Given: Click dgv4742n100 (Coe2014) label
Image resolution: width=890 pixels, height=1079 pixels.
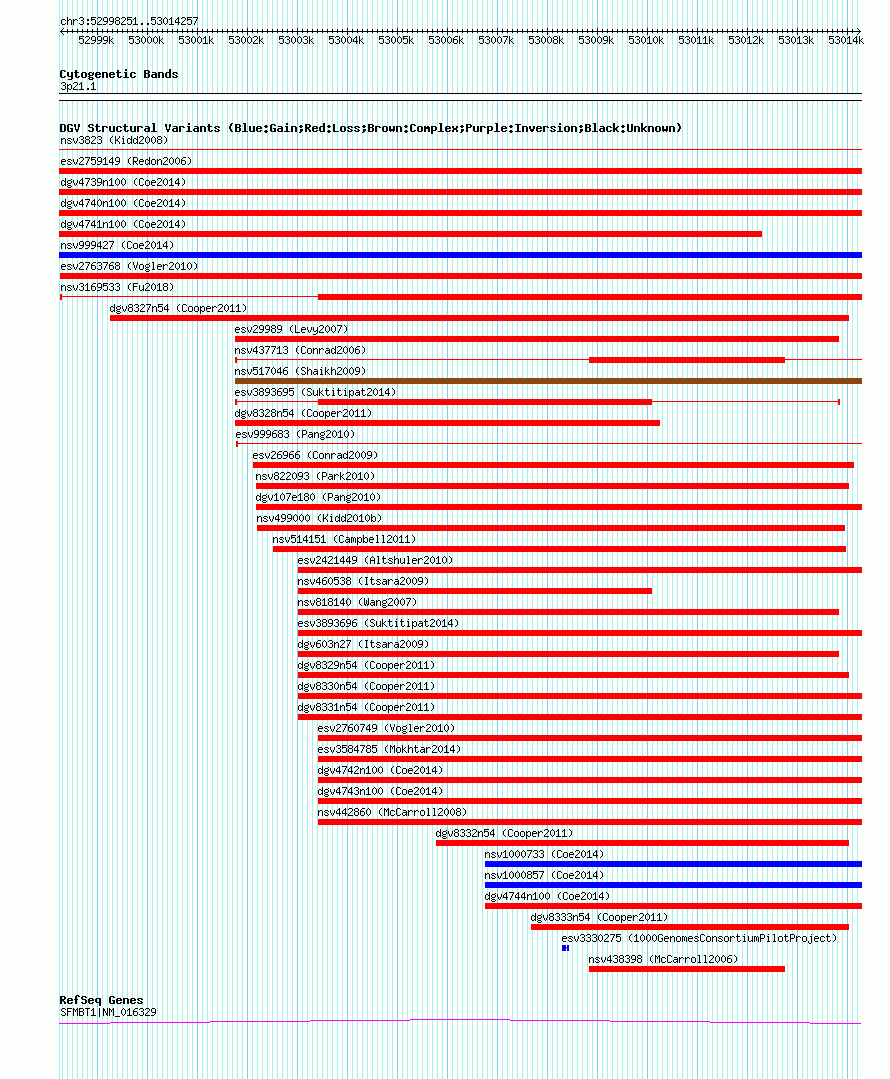Looking at the screenshot, I should pyautogui.click(x=380, y=770).
